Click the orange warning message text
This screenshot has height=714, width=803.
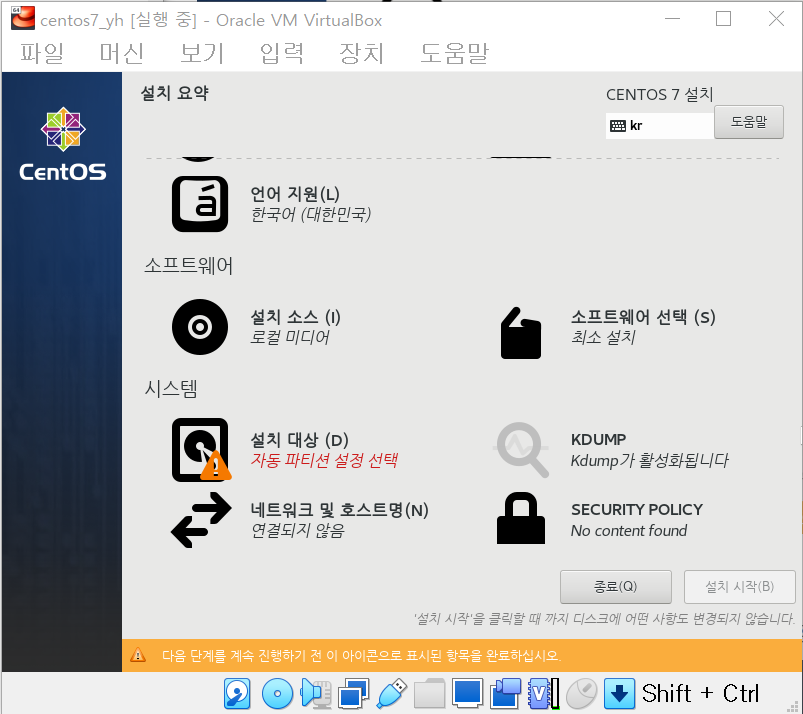[361, 656]
